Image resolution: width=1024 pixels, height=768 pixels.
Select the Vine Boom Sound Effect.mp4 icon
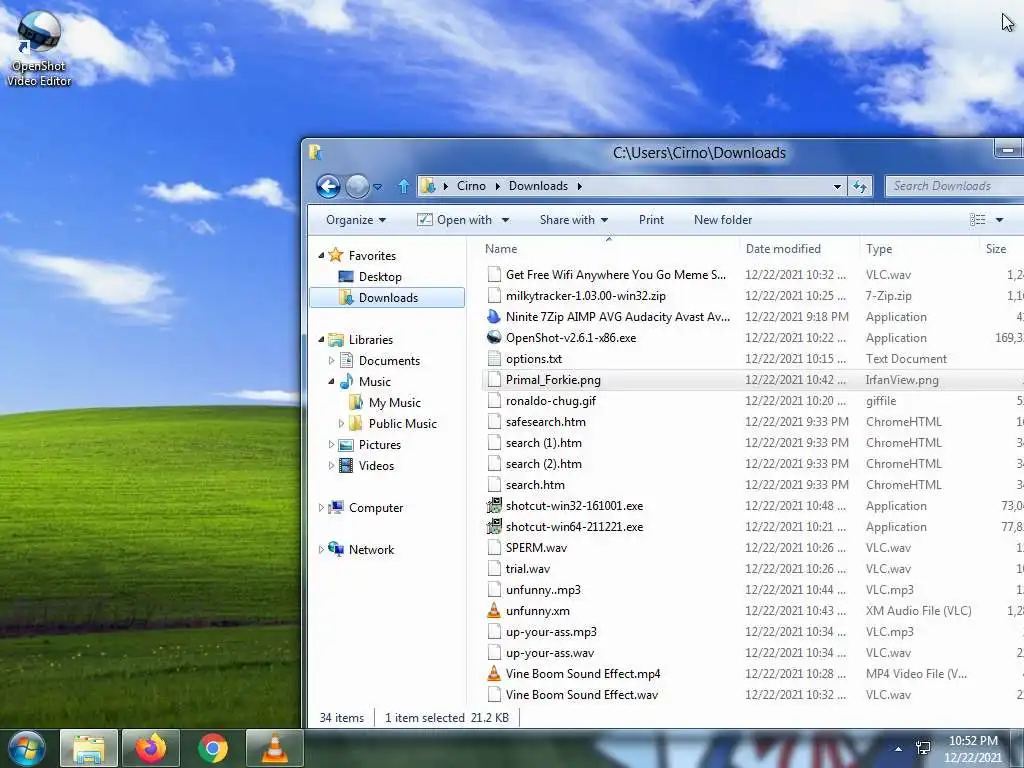(494, 673)
